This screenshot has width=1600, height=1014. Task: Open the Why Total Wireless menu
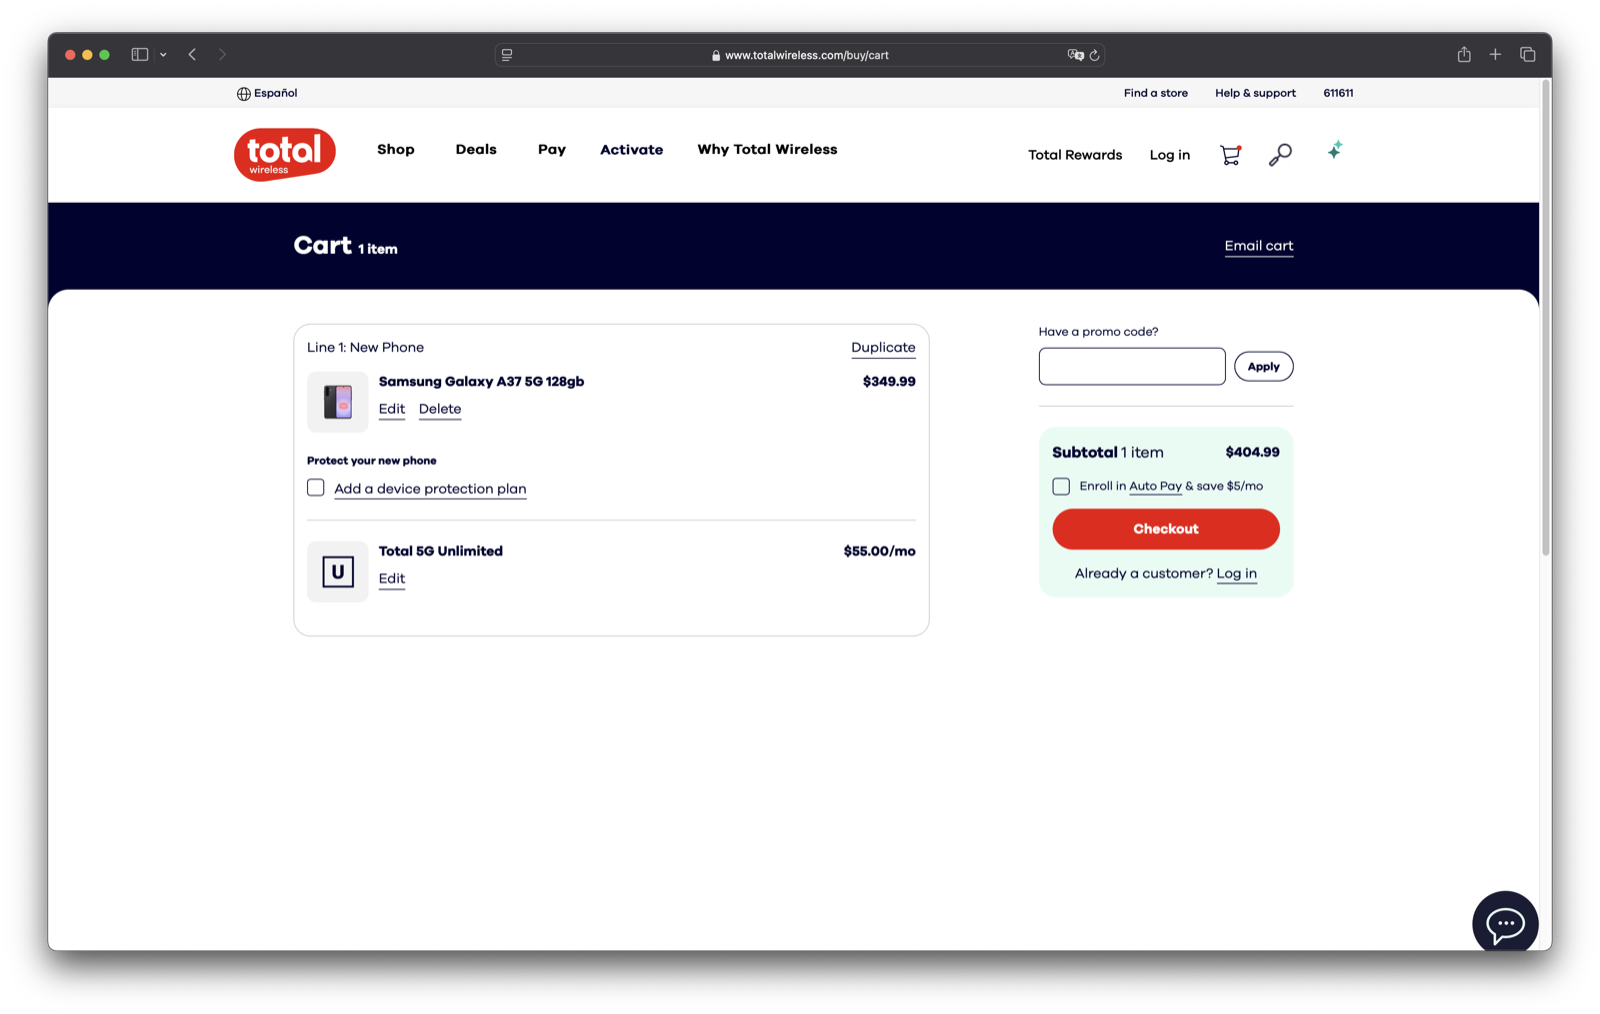pos(767,150)
